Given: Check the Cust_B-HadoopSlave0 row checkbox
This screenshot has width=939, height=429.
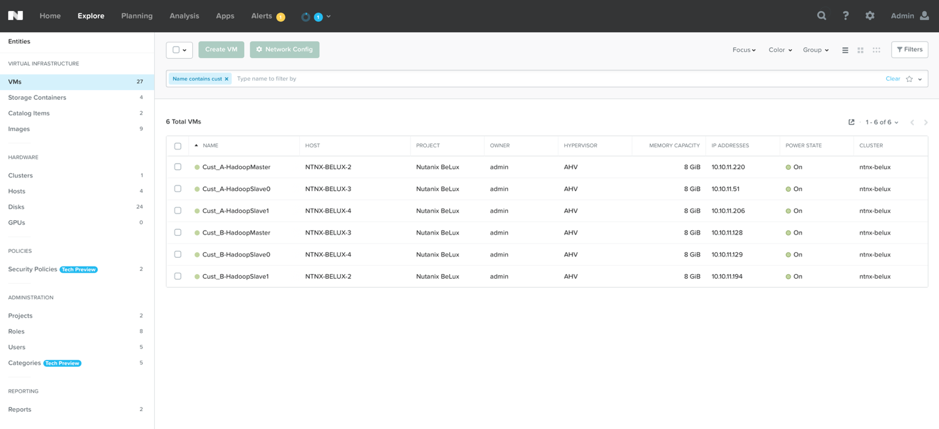Looking at the screenshot, I should (178, 254).
